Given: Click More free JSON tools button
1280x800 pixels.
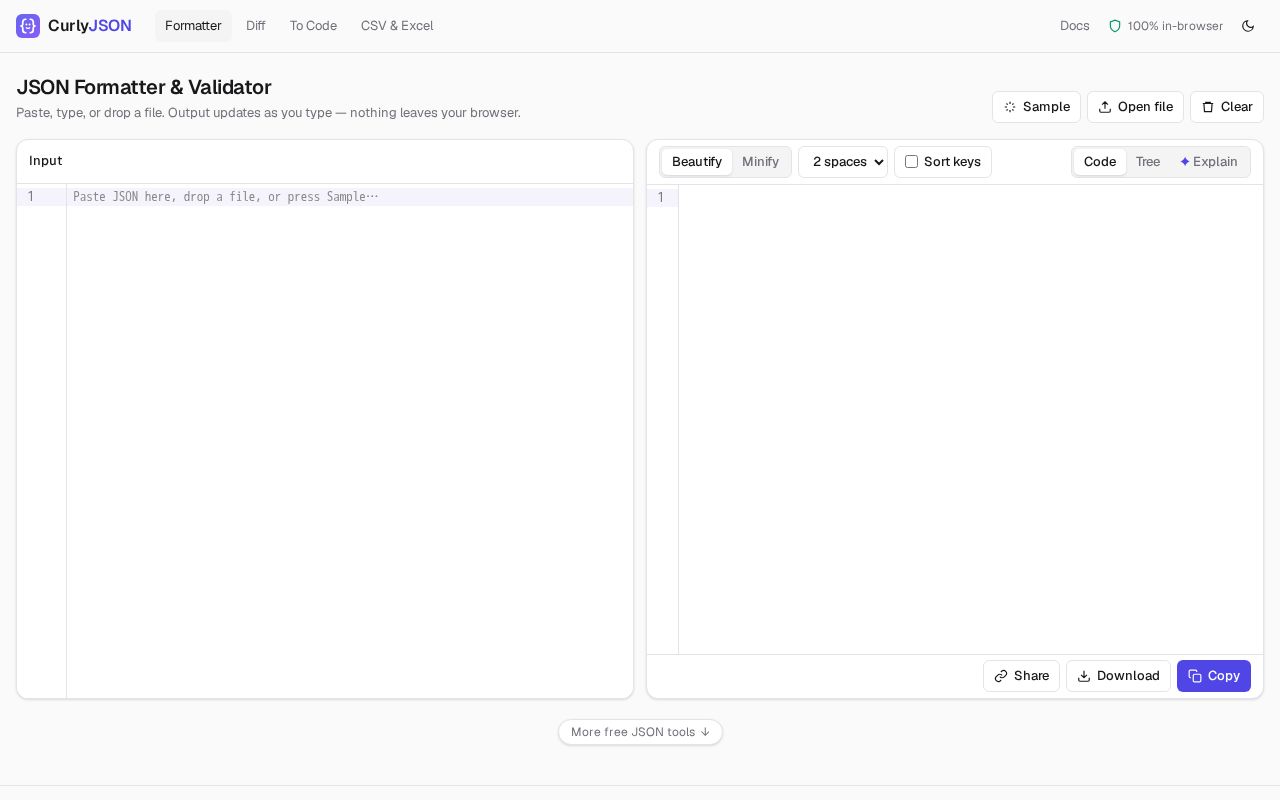Looking at the screenshot, I should pos(640,732).
